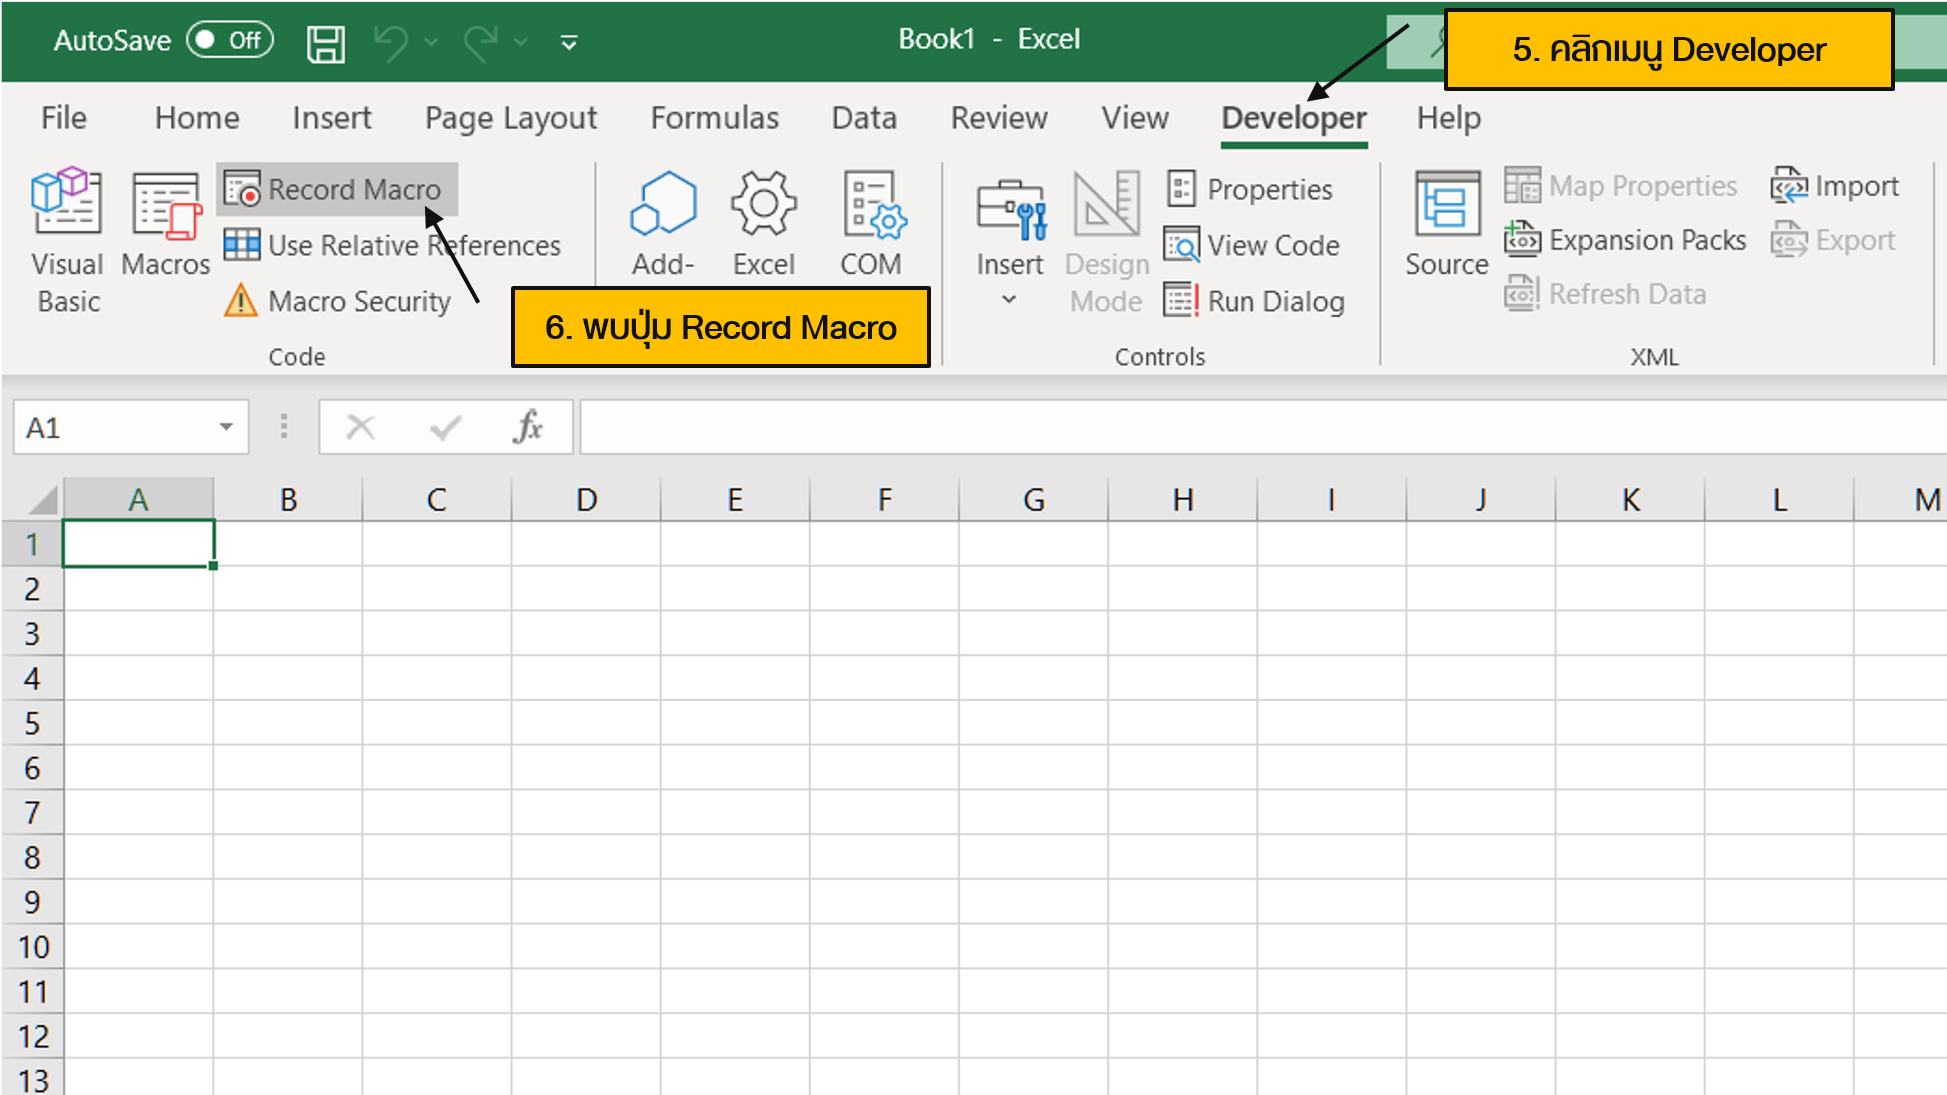The width and height of the screenshot is (1947, 1095).
Task: Cancel the formula bar entry
Action: point(360,427)
